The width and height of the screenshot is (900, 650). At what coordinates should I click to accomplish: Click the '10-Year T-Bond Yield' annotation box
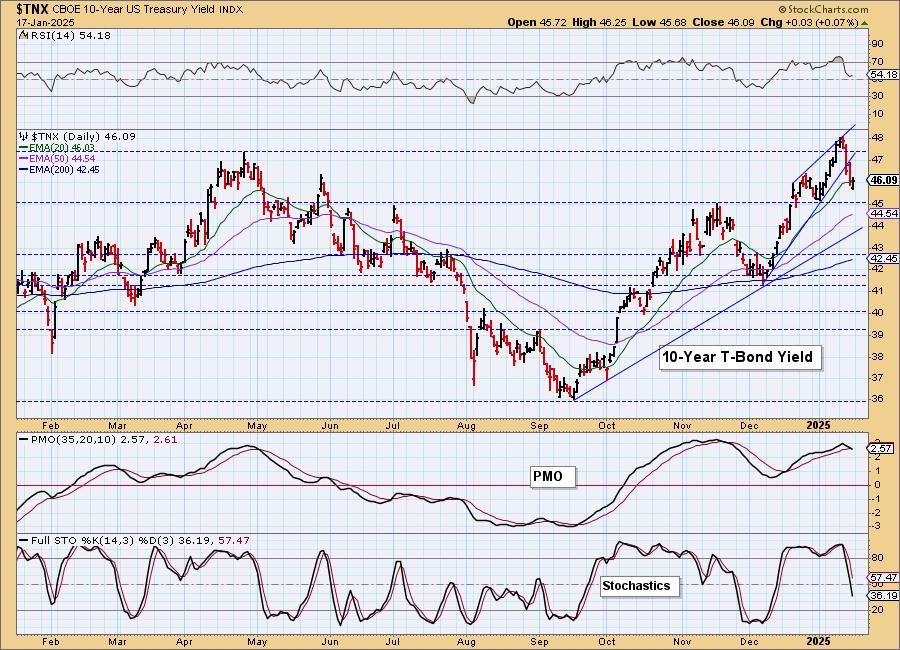tap(740, 357)
